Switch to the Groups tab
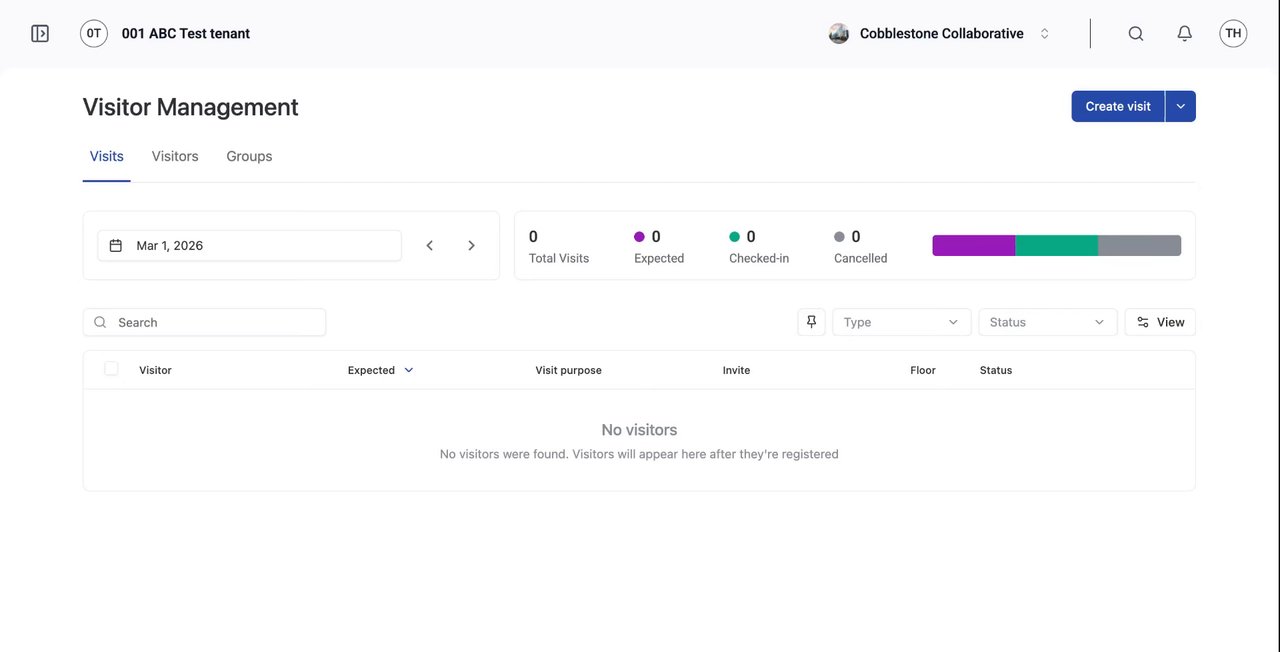The height and width of the screenshot is (652, 1280). [249, 157]
